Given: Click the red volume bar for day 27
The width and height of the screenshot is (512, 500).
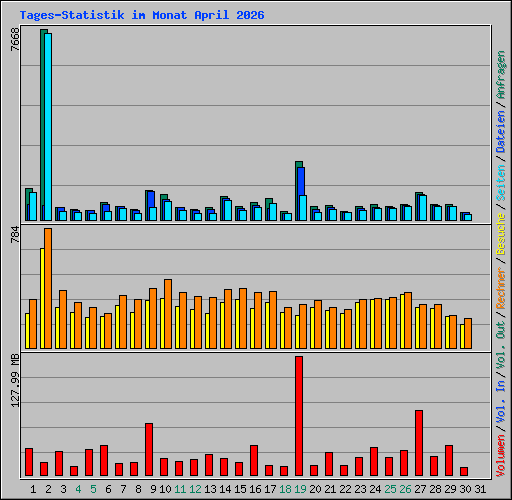Looking at the screenshot, I should [419, 443].
